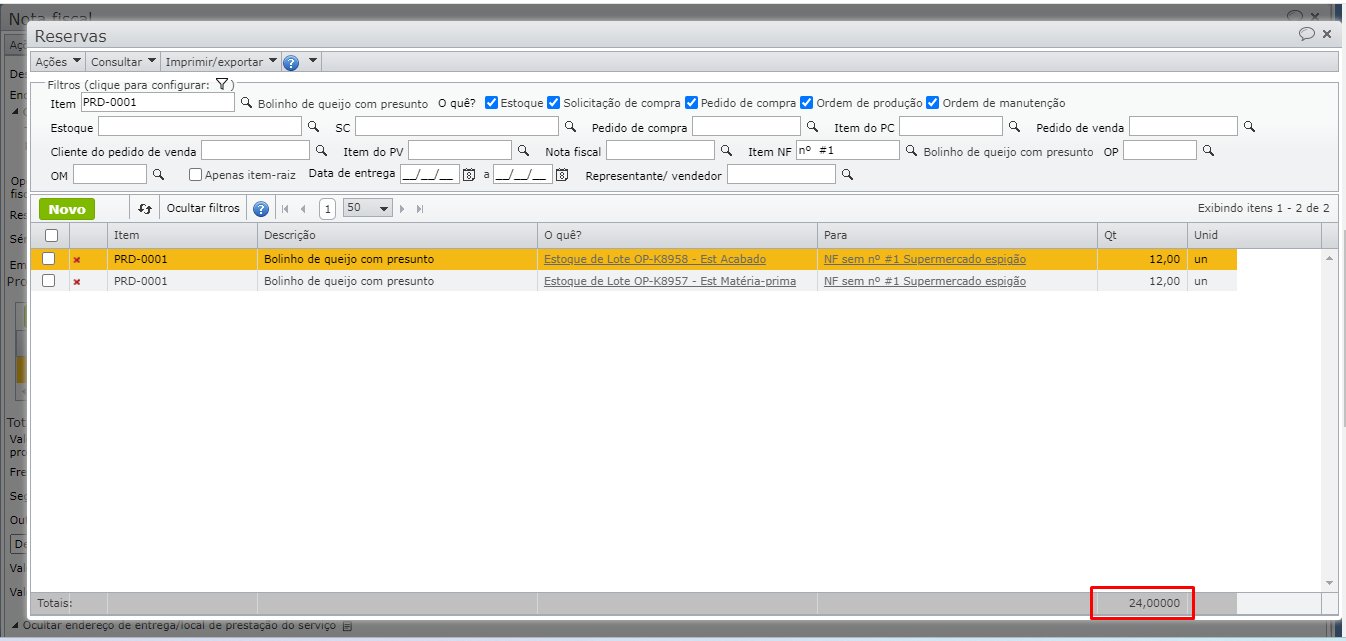Uncheck the Ordem de produção checkbox
The image size is (1346, 641).
(x=807, y=102)
